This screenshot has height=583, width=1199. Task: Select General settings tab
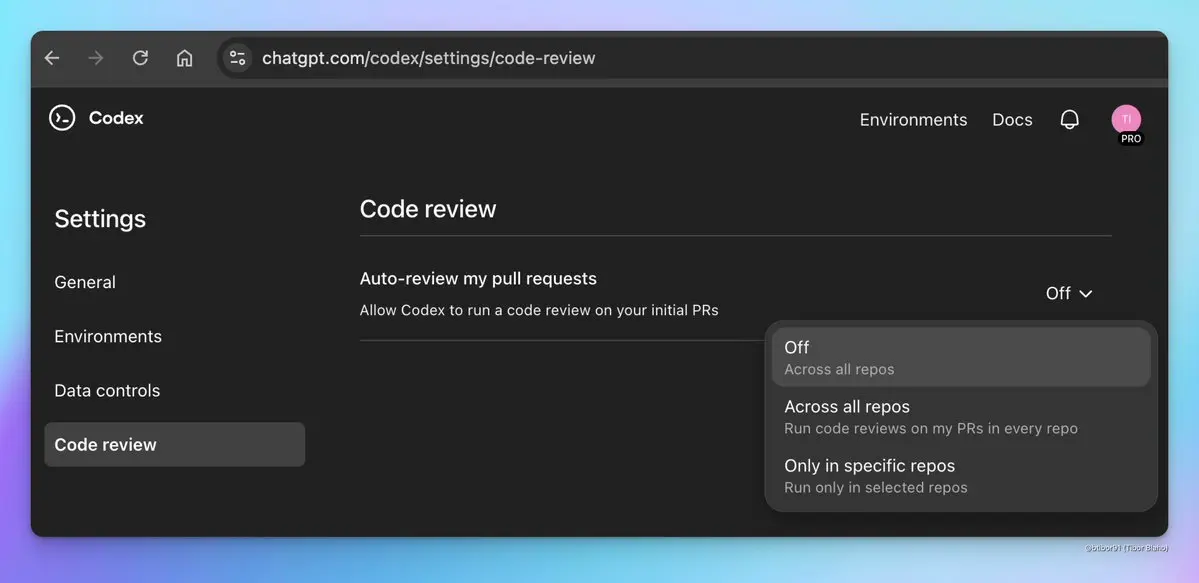pos(85,282)
